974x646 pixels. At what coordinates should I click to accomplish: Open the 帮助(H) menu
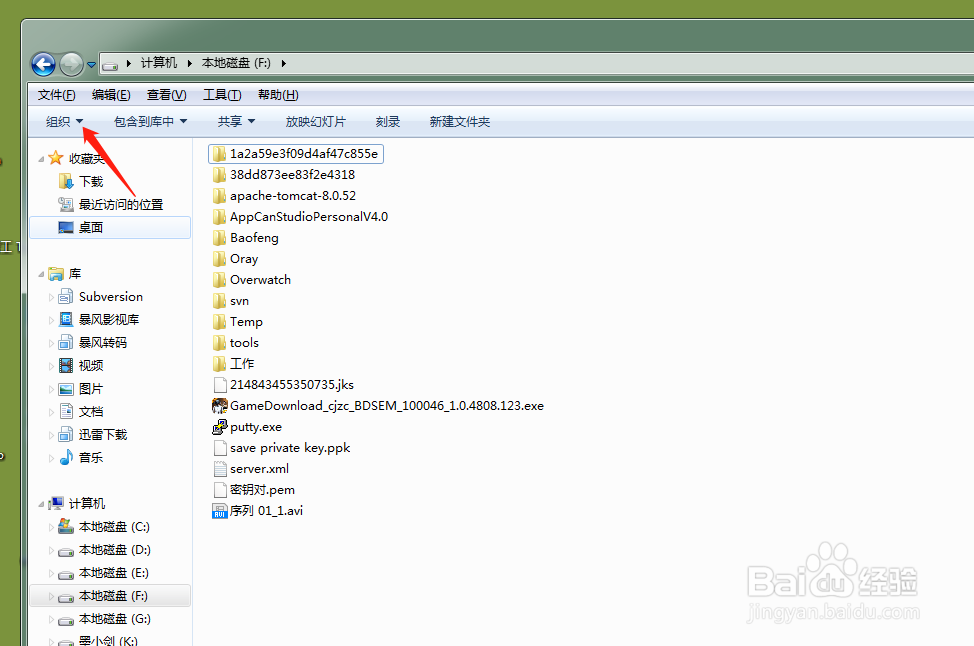tap(278, 95)
